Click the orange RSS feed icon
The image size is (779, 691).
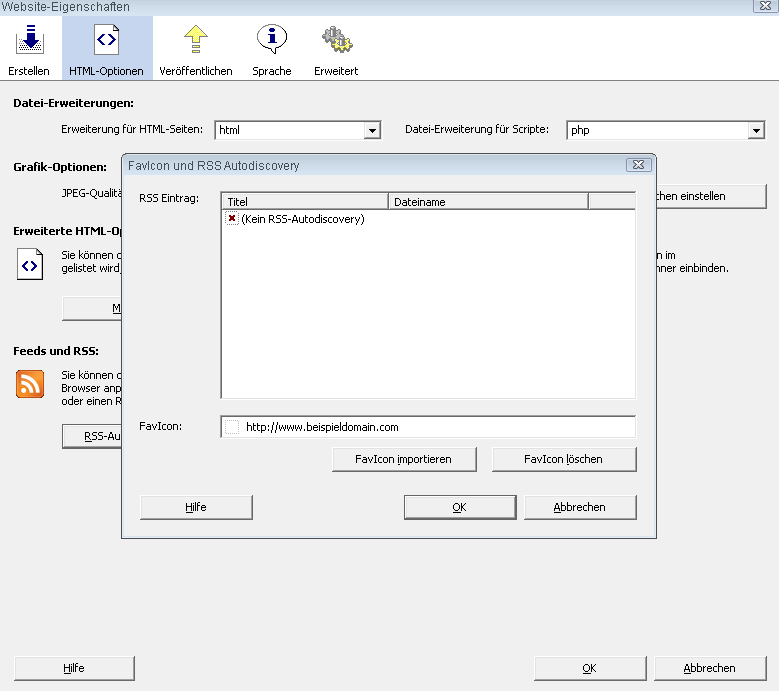click(30, 383)
